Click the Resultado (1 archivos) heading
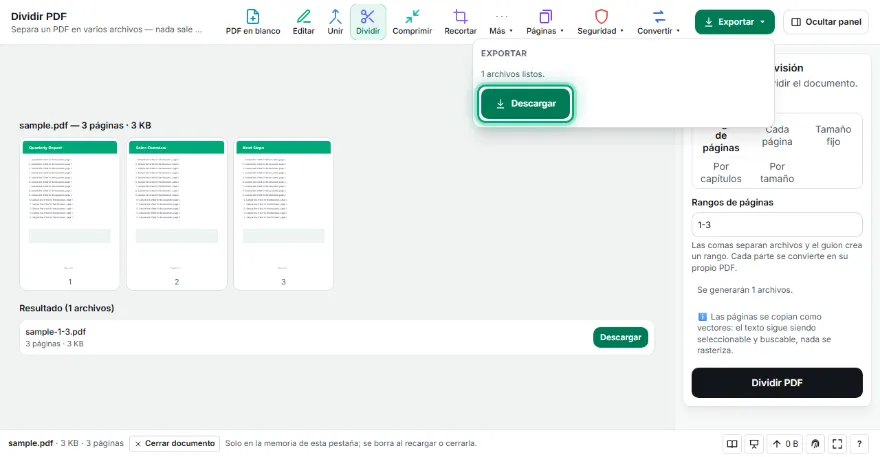880x457 pixels. pyautogui.click(x=67, y=308)
